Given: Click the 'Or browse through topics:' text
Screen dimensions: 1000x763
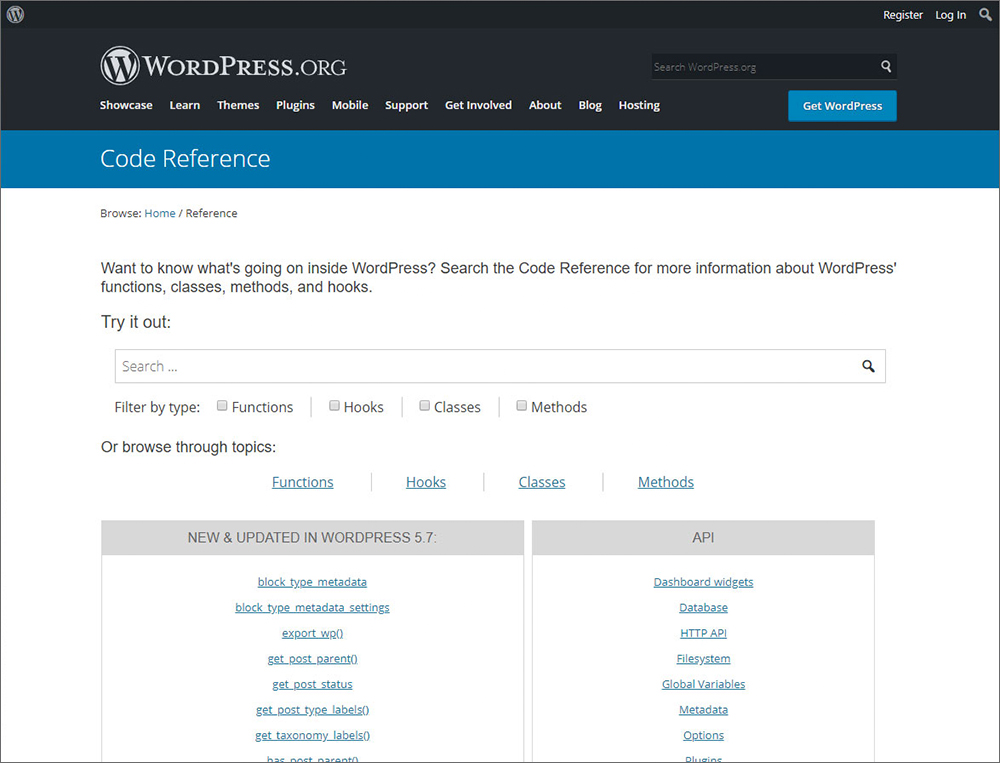Looking at the screenshot, I should coord(188,447).
